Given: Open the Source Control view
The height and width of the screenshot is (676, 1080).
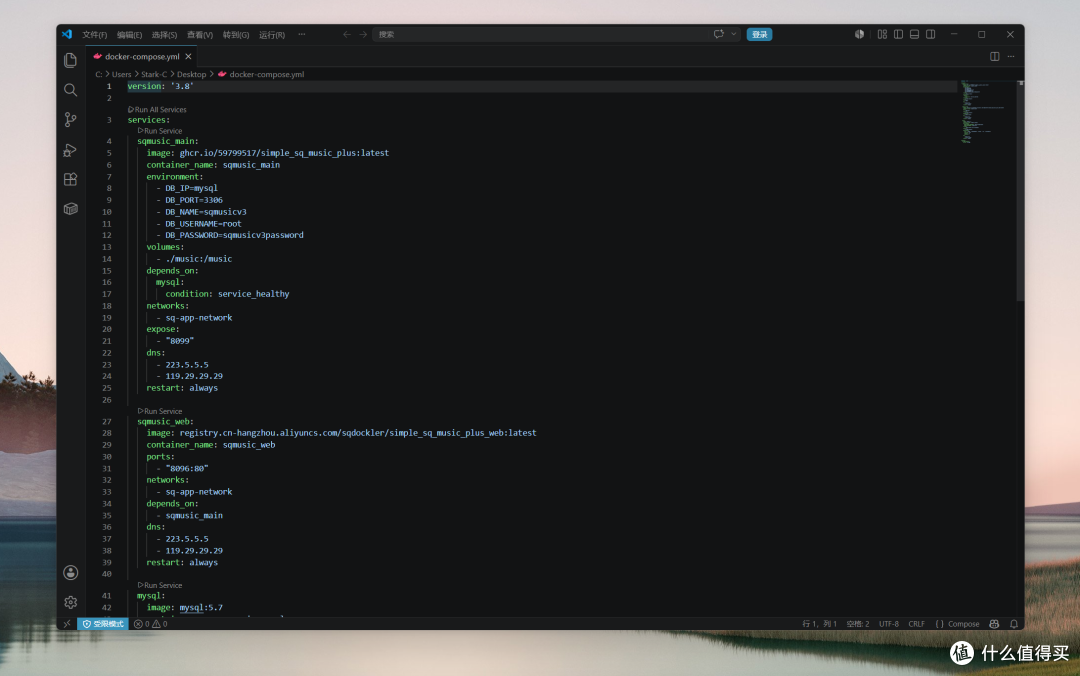Looking at the screenshot, I should [x=70, y=120].
